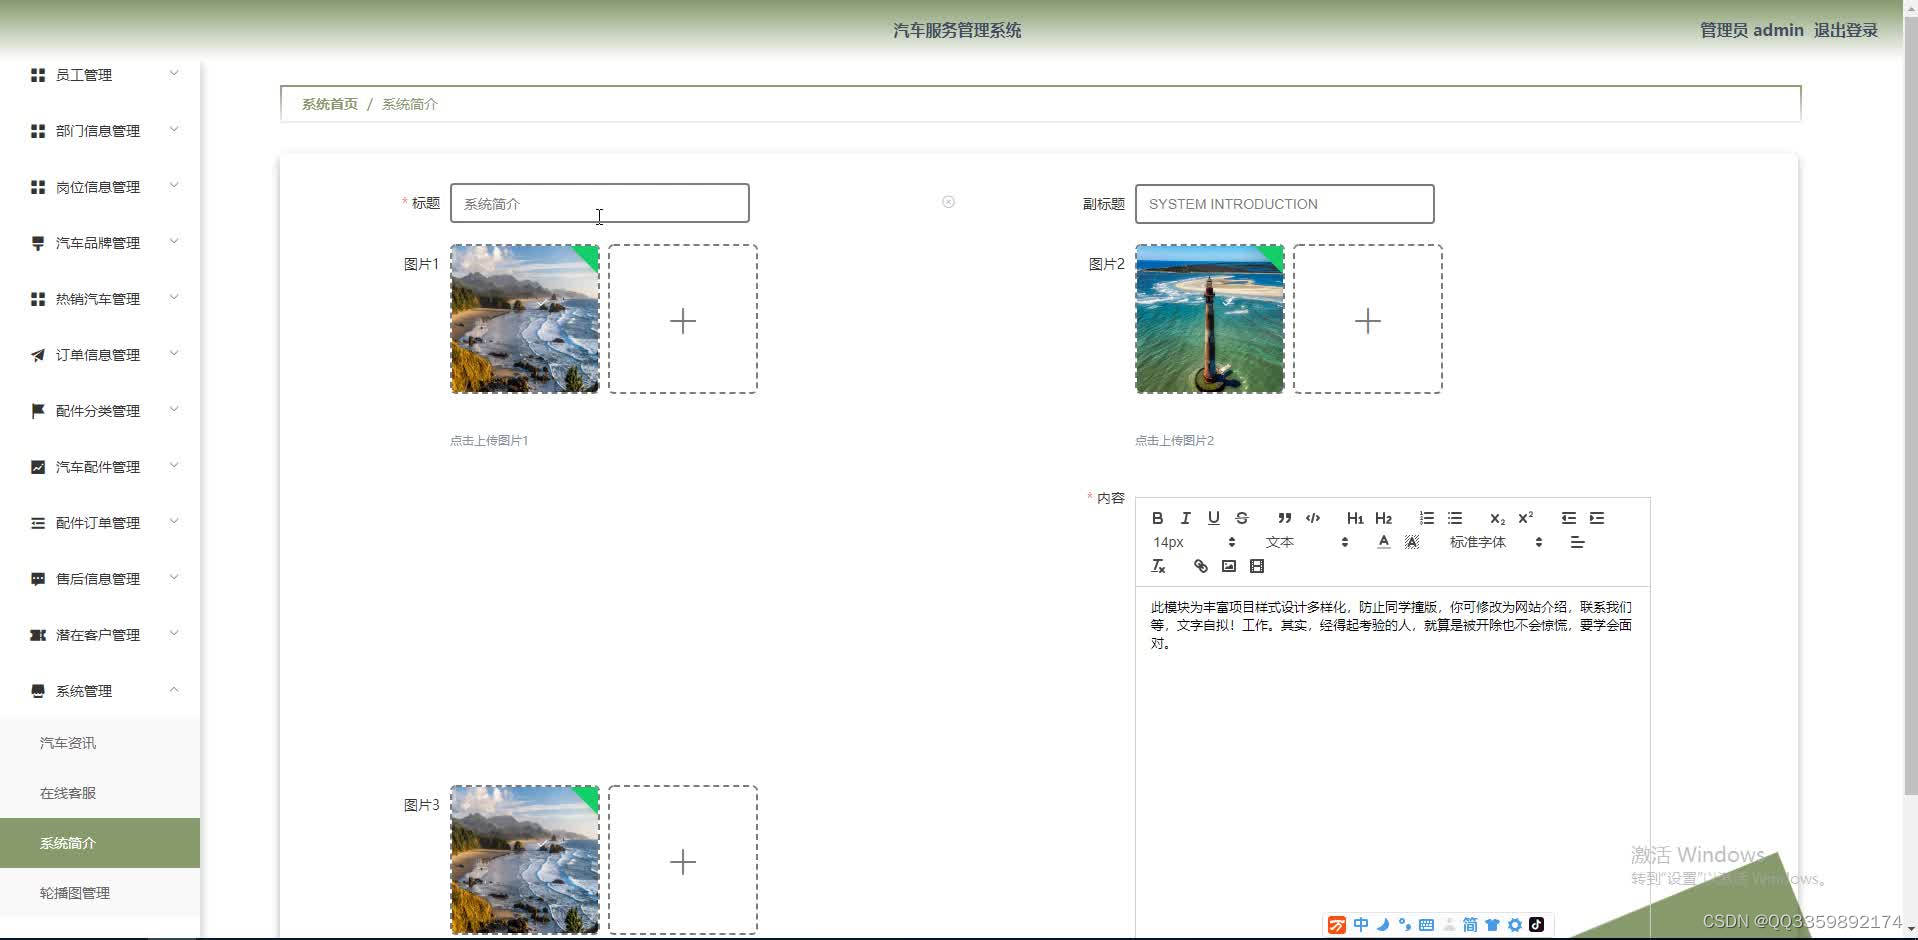This screenshot has height=940, width=1918.
Task: Insert an image into the editor
Action: point(1228,566)
